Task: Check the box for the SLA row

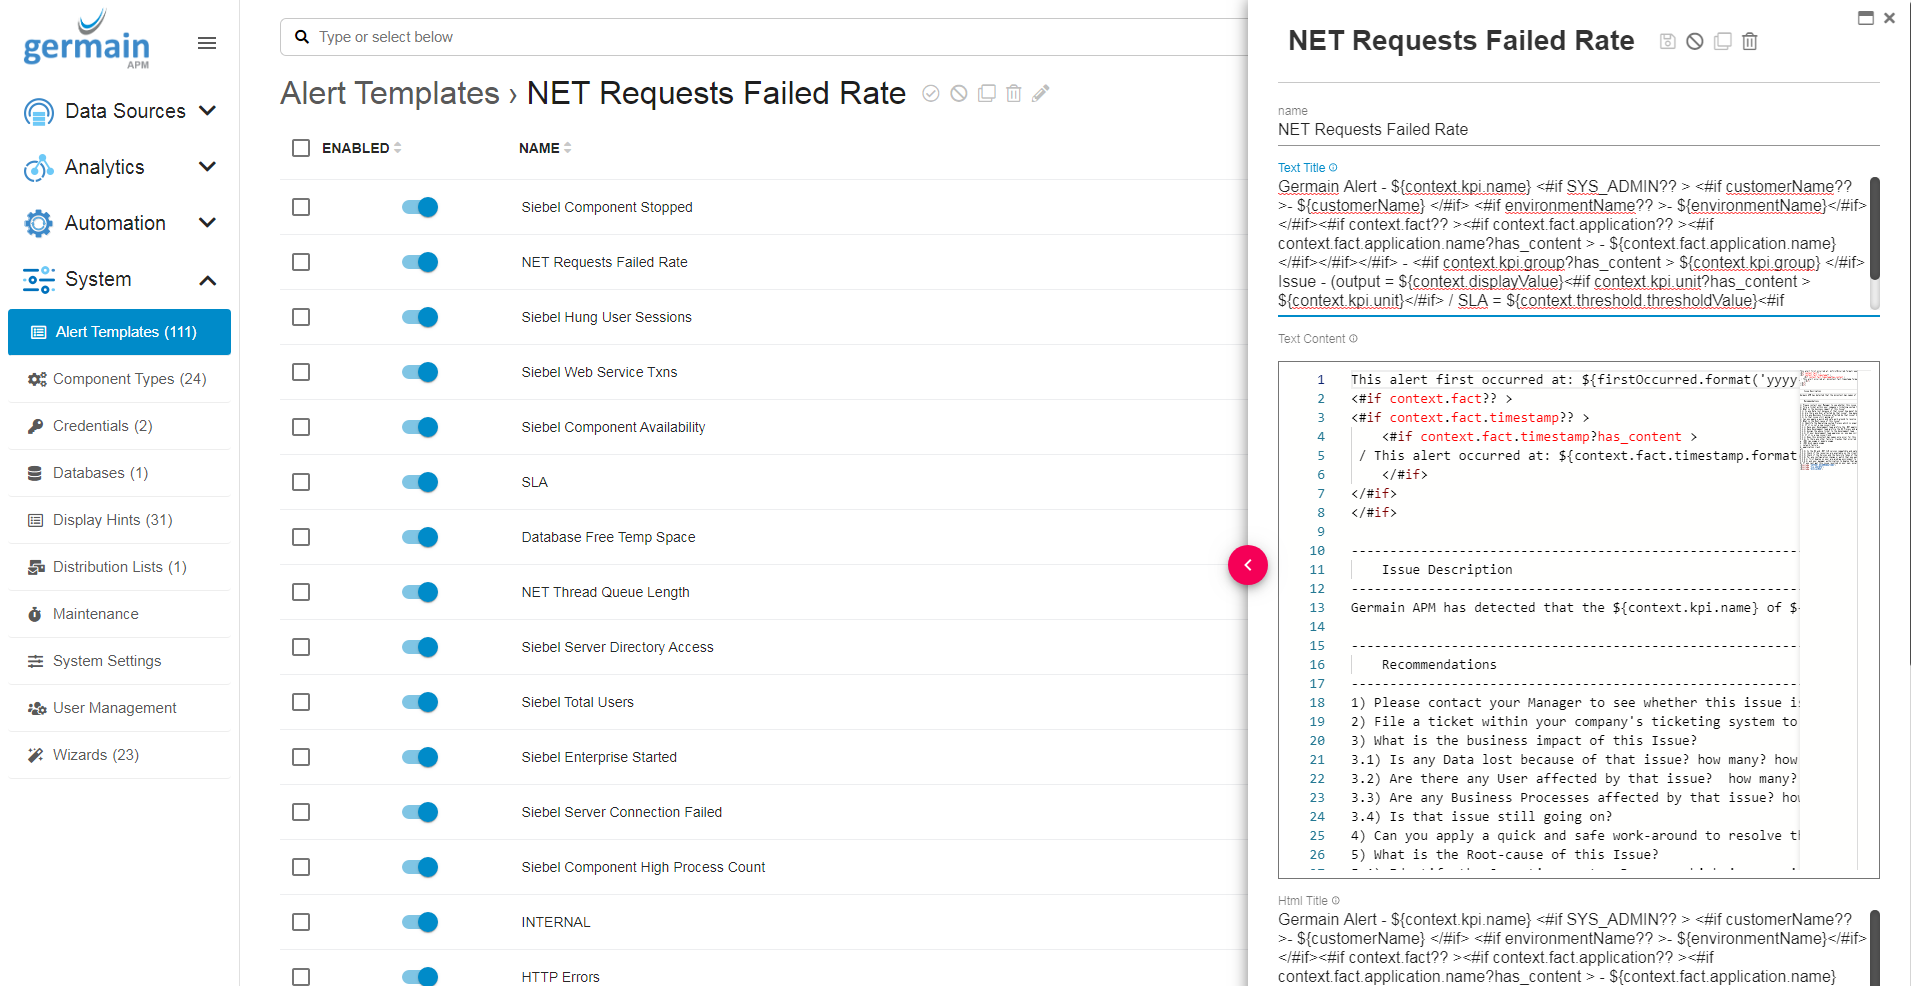Action: [x=301, y=482]
